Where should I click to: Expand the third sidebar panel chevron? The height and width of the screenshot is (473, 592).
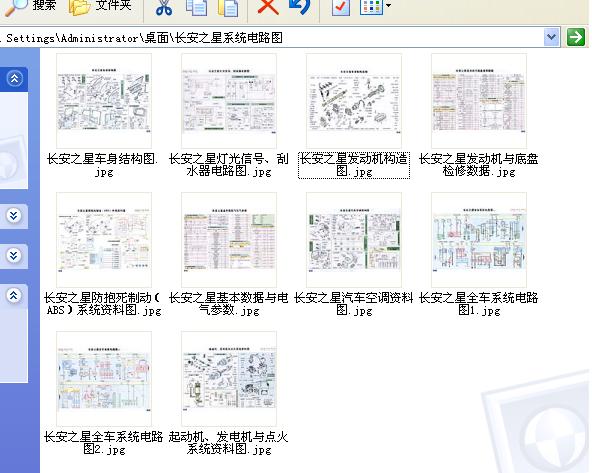14,256
